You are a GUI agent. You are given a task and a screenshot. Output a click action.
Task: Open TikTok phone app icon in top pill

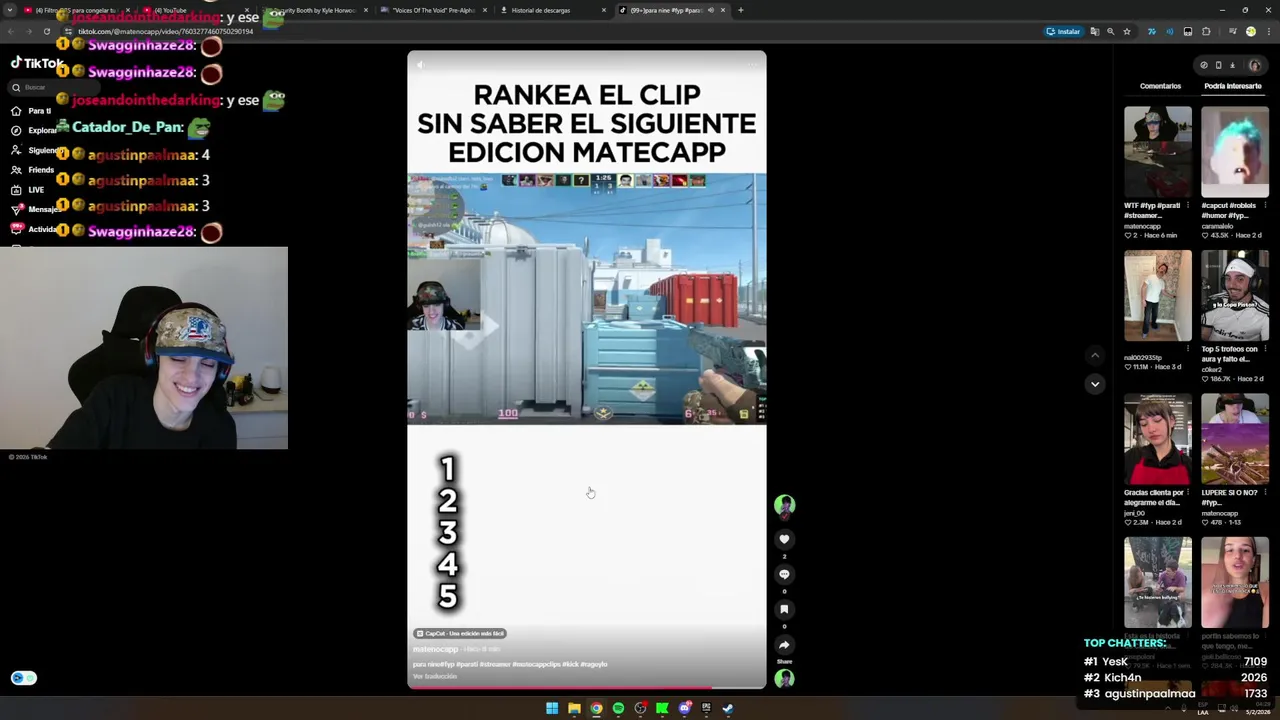1218,65
